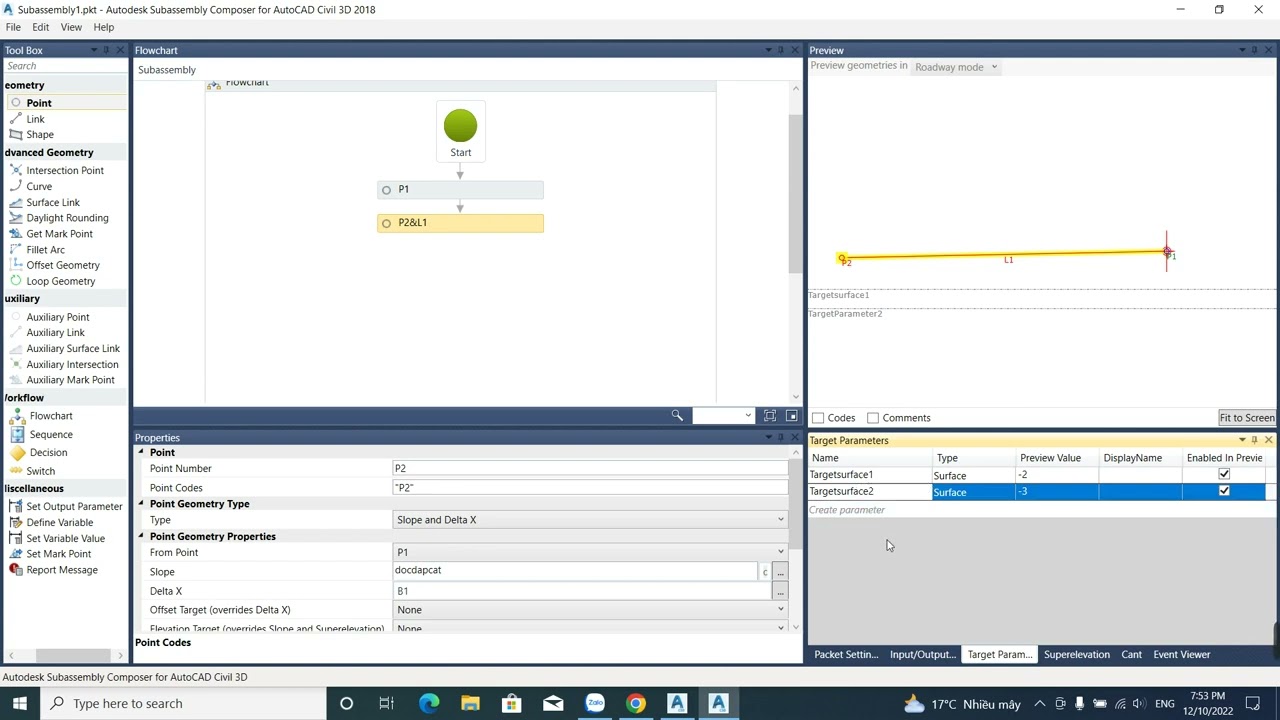This screenshot has width=1280, height=720.
Task: Open the Roadway mode dropdown
Action: tap(955, 67)
